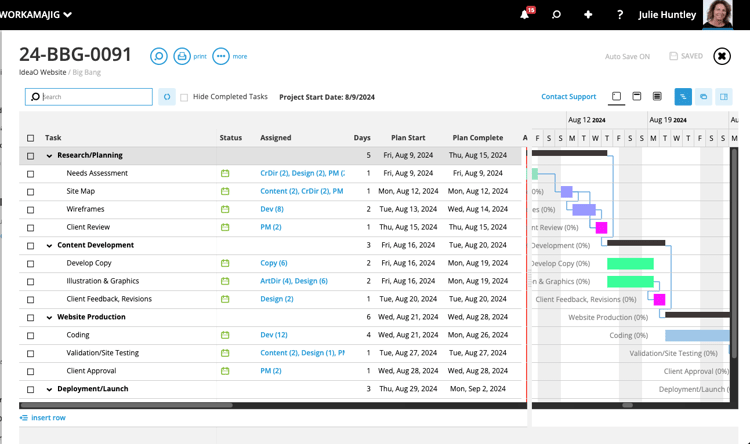
Task: Collapse the Content Development group
Action: click(49, 246)
